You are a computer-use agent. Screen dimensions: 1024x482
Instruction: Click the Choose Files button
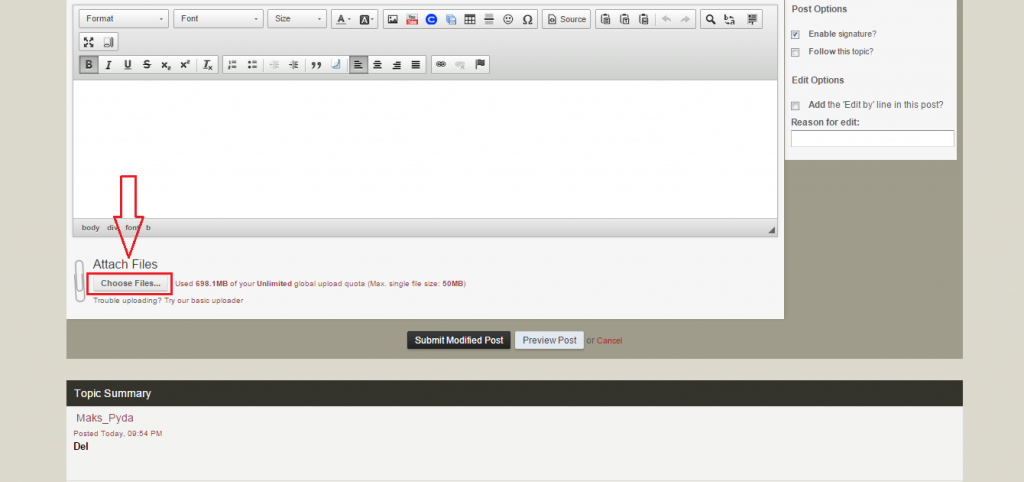(131, 283)
